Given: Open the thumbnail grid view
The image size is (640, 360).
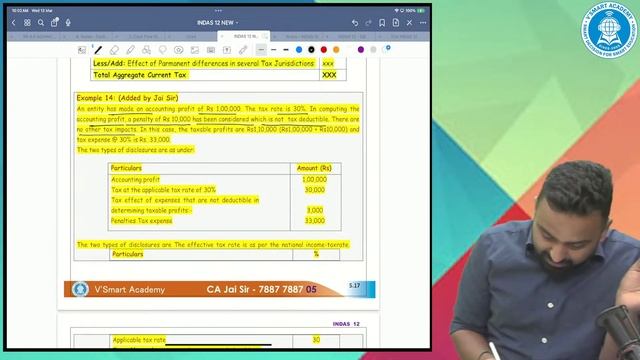Looking at the screenshot, I should click(27, 23).
